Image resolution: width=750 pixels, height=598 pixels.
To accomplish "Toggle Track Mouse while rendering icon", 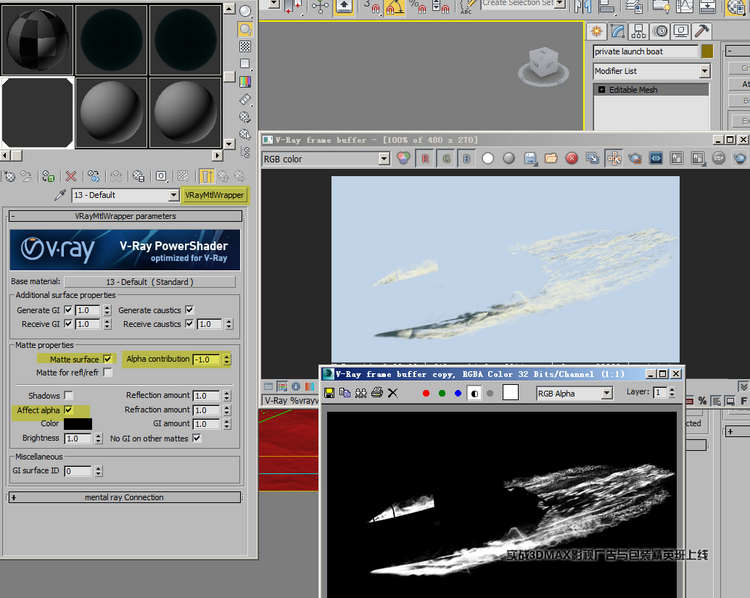I will tap(614, 158).
